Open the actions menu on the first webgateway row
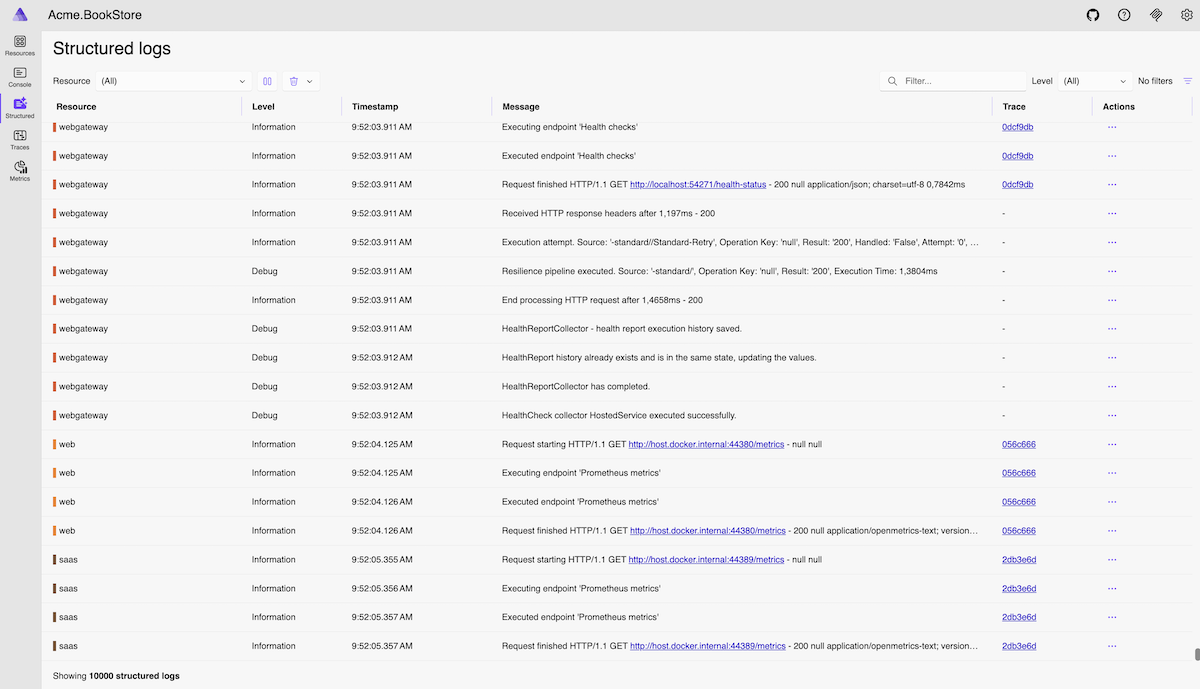1200x689 pixels. point(1112,127)
